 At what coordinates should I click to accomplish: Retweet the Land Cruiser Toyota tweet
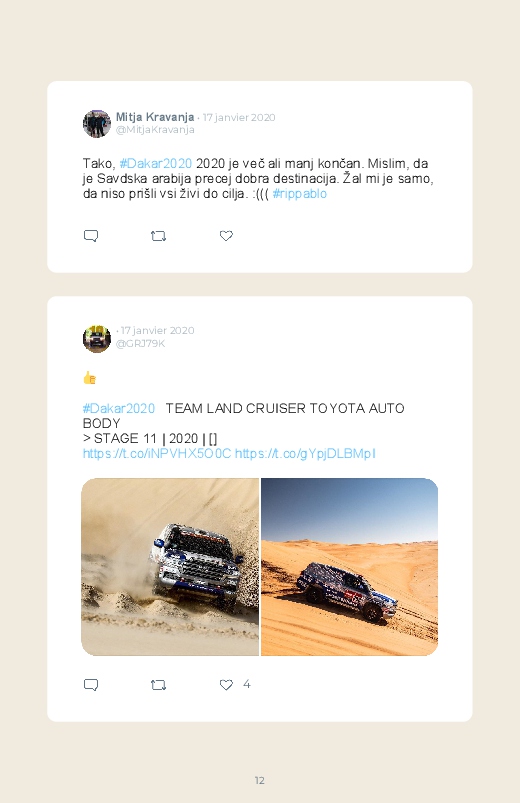point(158,685)
